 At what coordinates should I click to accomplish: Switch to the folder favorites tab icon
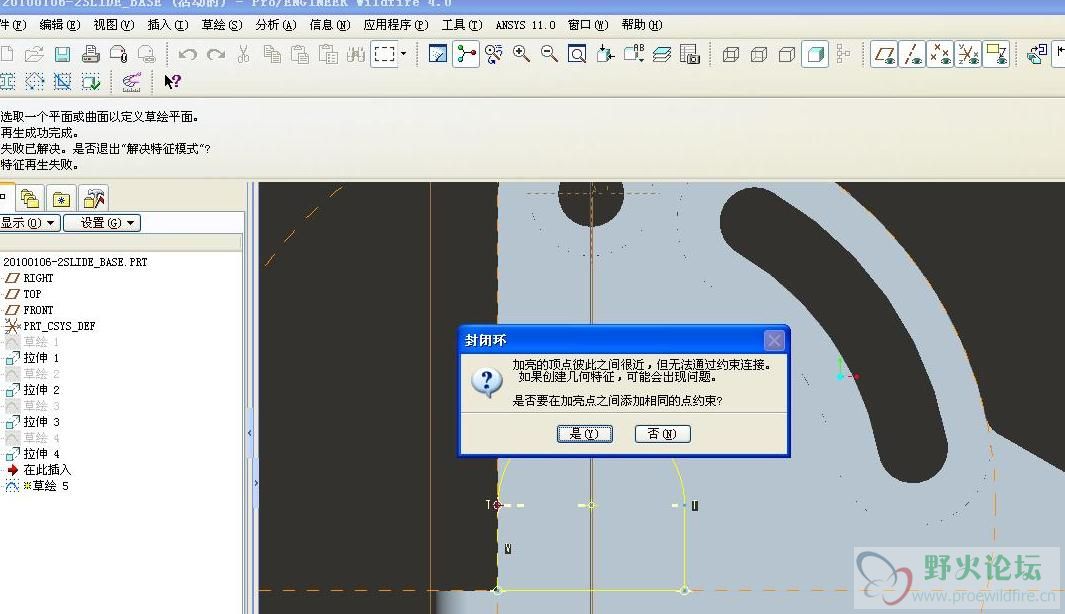click(61, 198)
